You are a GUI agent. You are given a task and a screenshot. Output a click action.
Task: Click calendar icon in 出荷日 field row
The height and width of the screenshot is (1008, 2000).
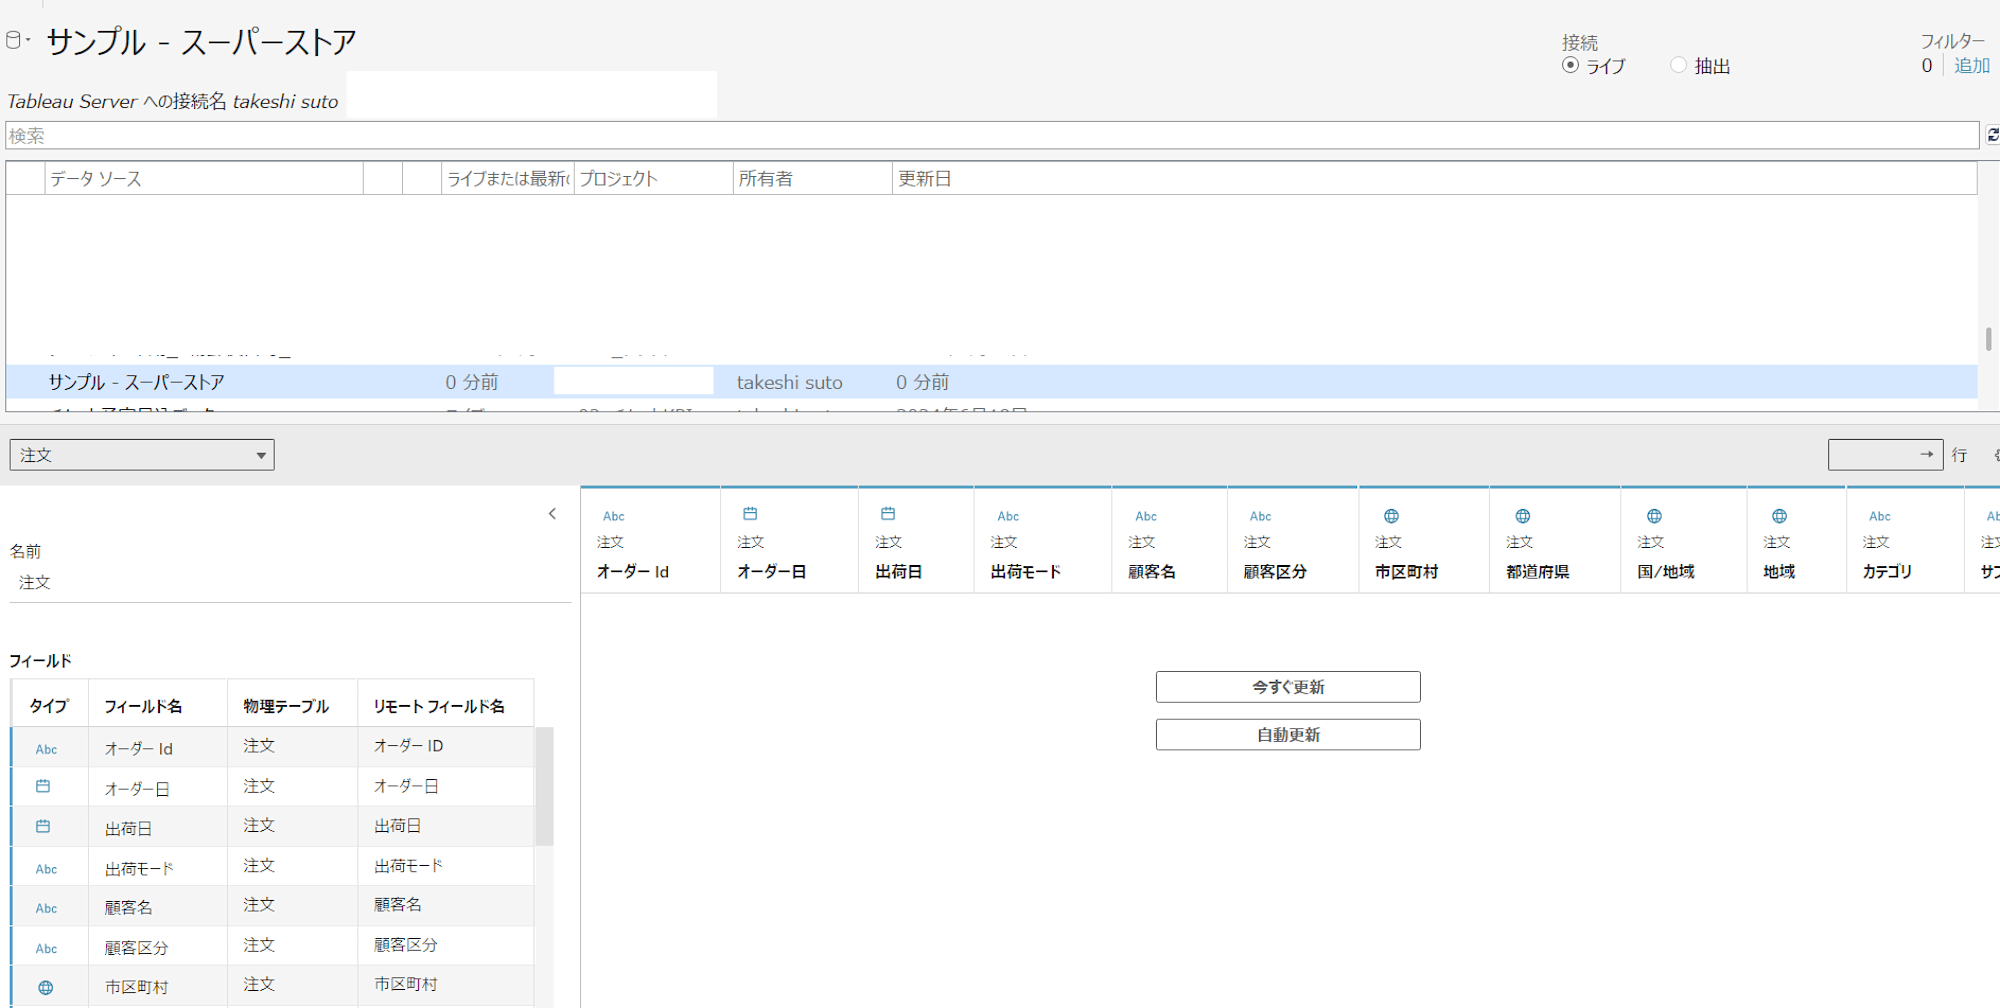43,826
